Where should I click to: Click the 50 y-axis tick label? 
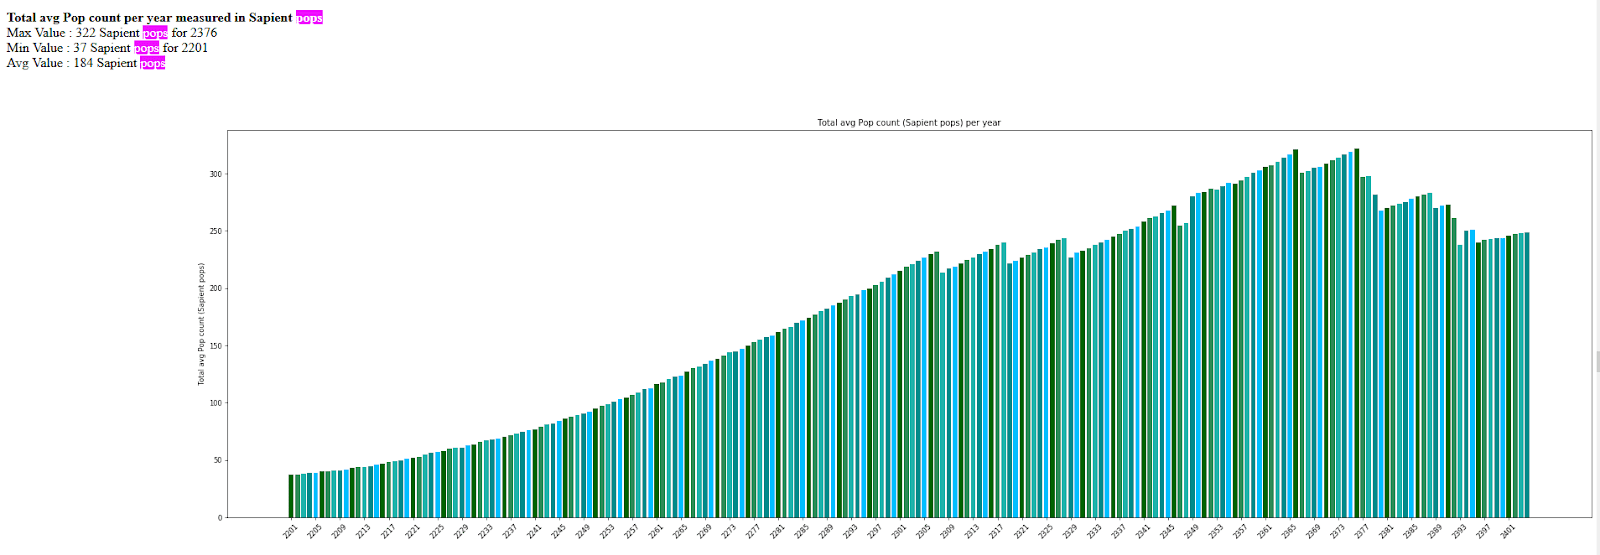pyautogui.click(x=217, y=461)
